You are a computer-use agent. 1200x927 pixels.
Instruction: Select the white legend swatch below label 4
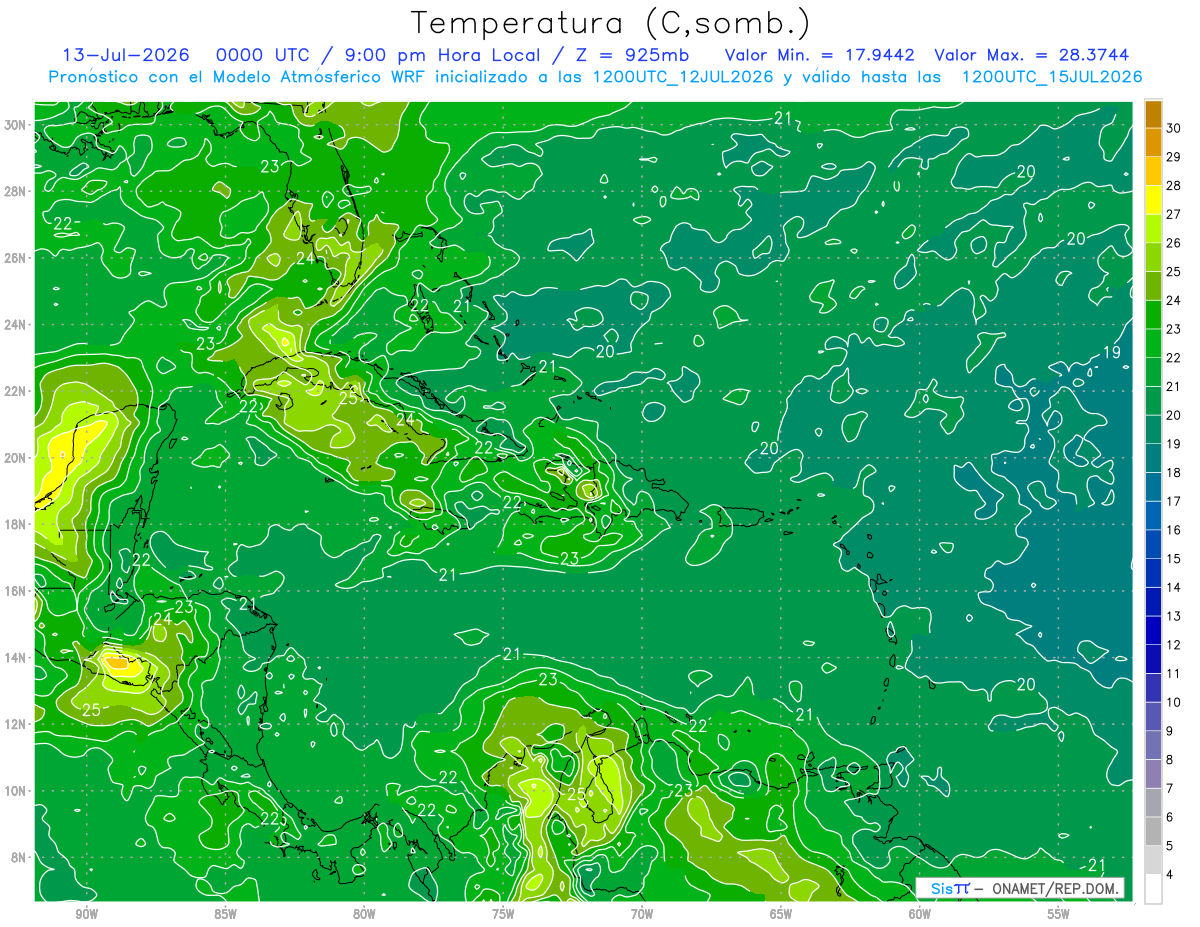pyautogui.click(x=1153, y=888)
